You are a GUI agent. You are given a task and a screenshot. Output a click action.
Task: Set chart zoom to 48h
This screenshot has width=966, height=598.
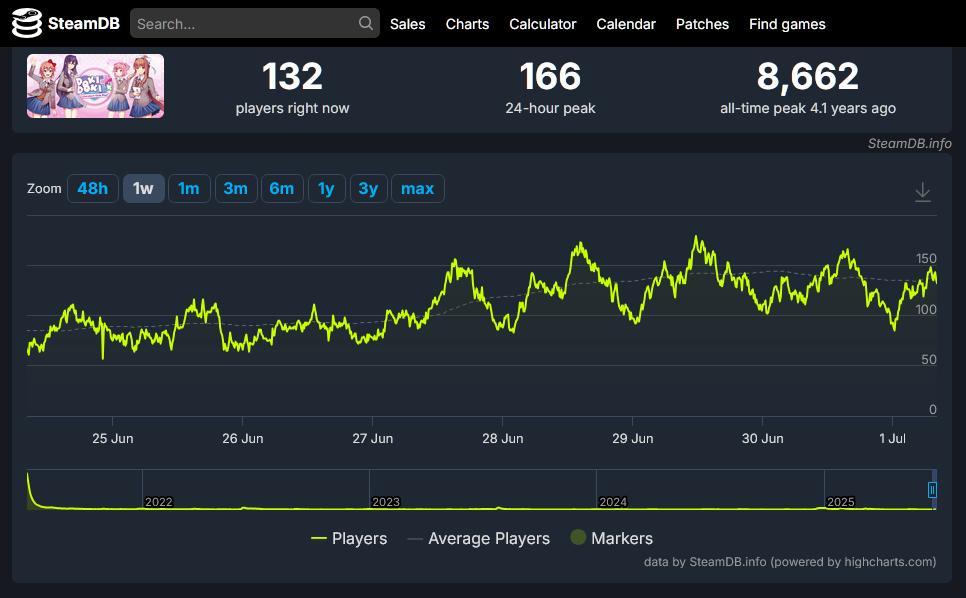92,188
